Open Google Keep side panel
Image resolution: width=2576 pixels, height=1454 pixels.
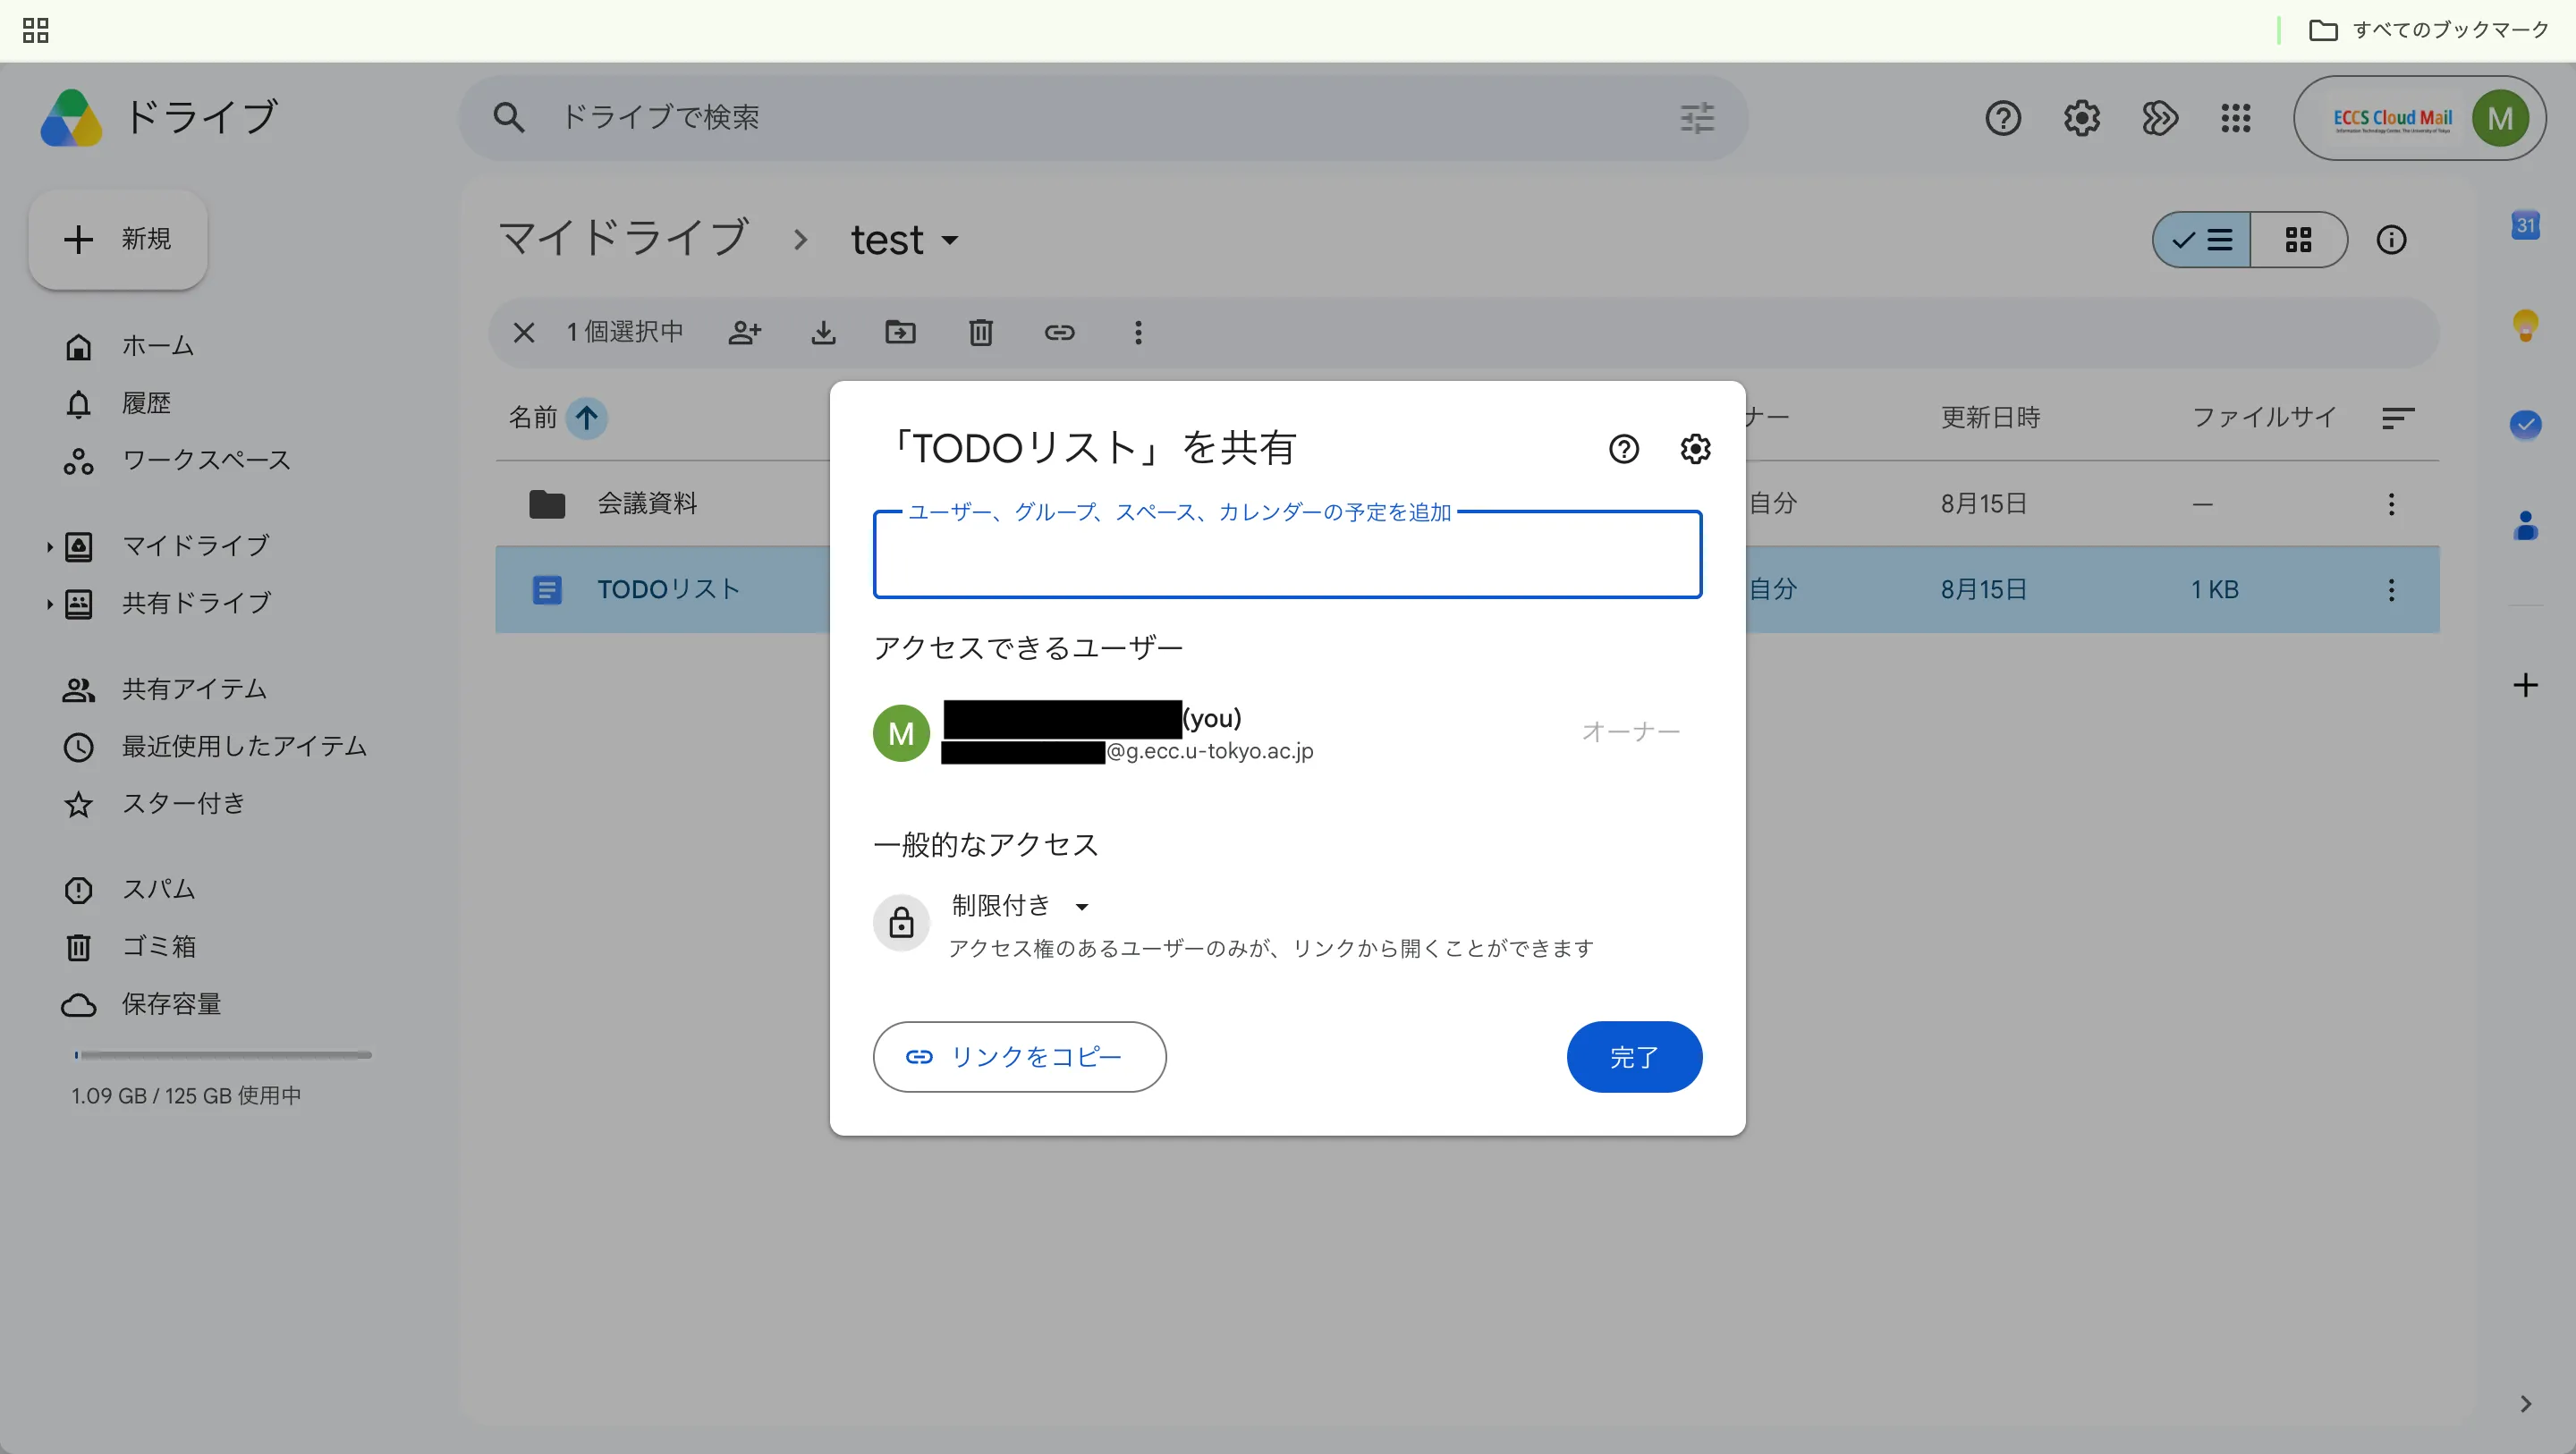point(2526,325)
